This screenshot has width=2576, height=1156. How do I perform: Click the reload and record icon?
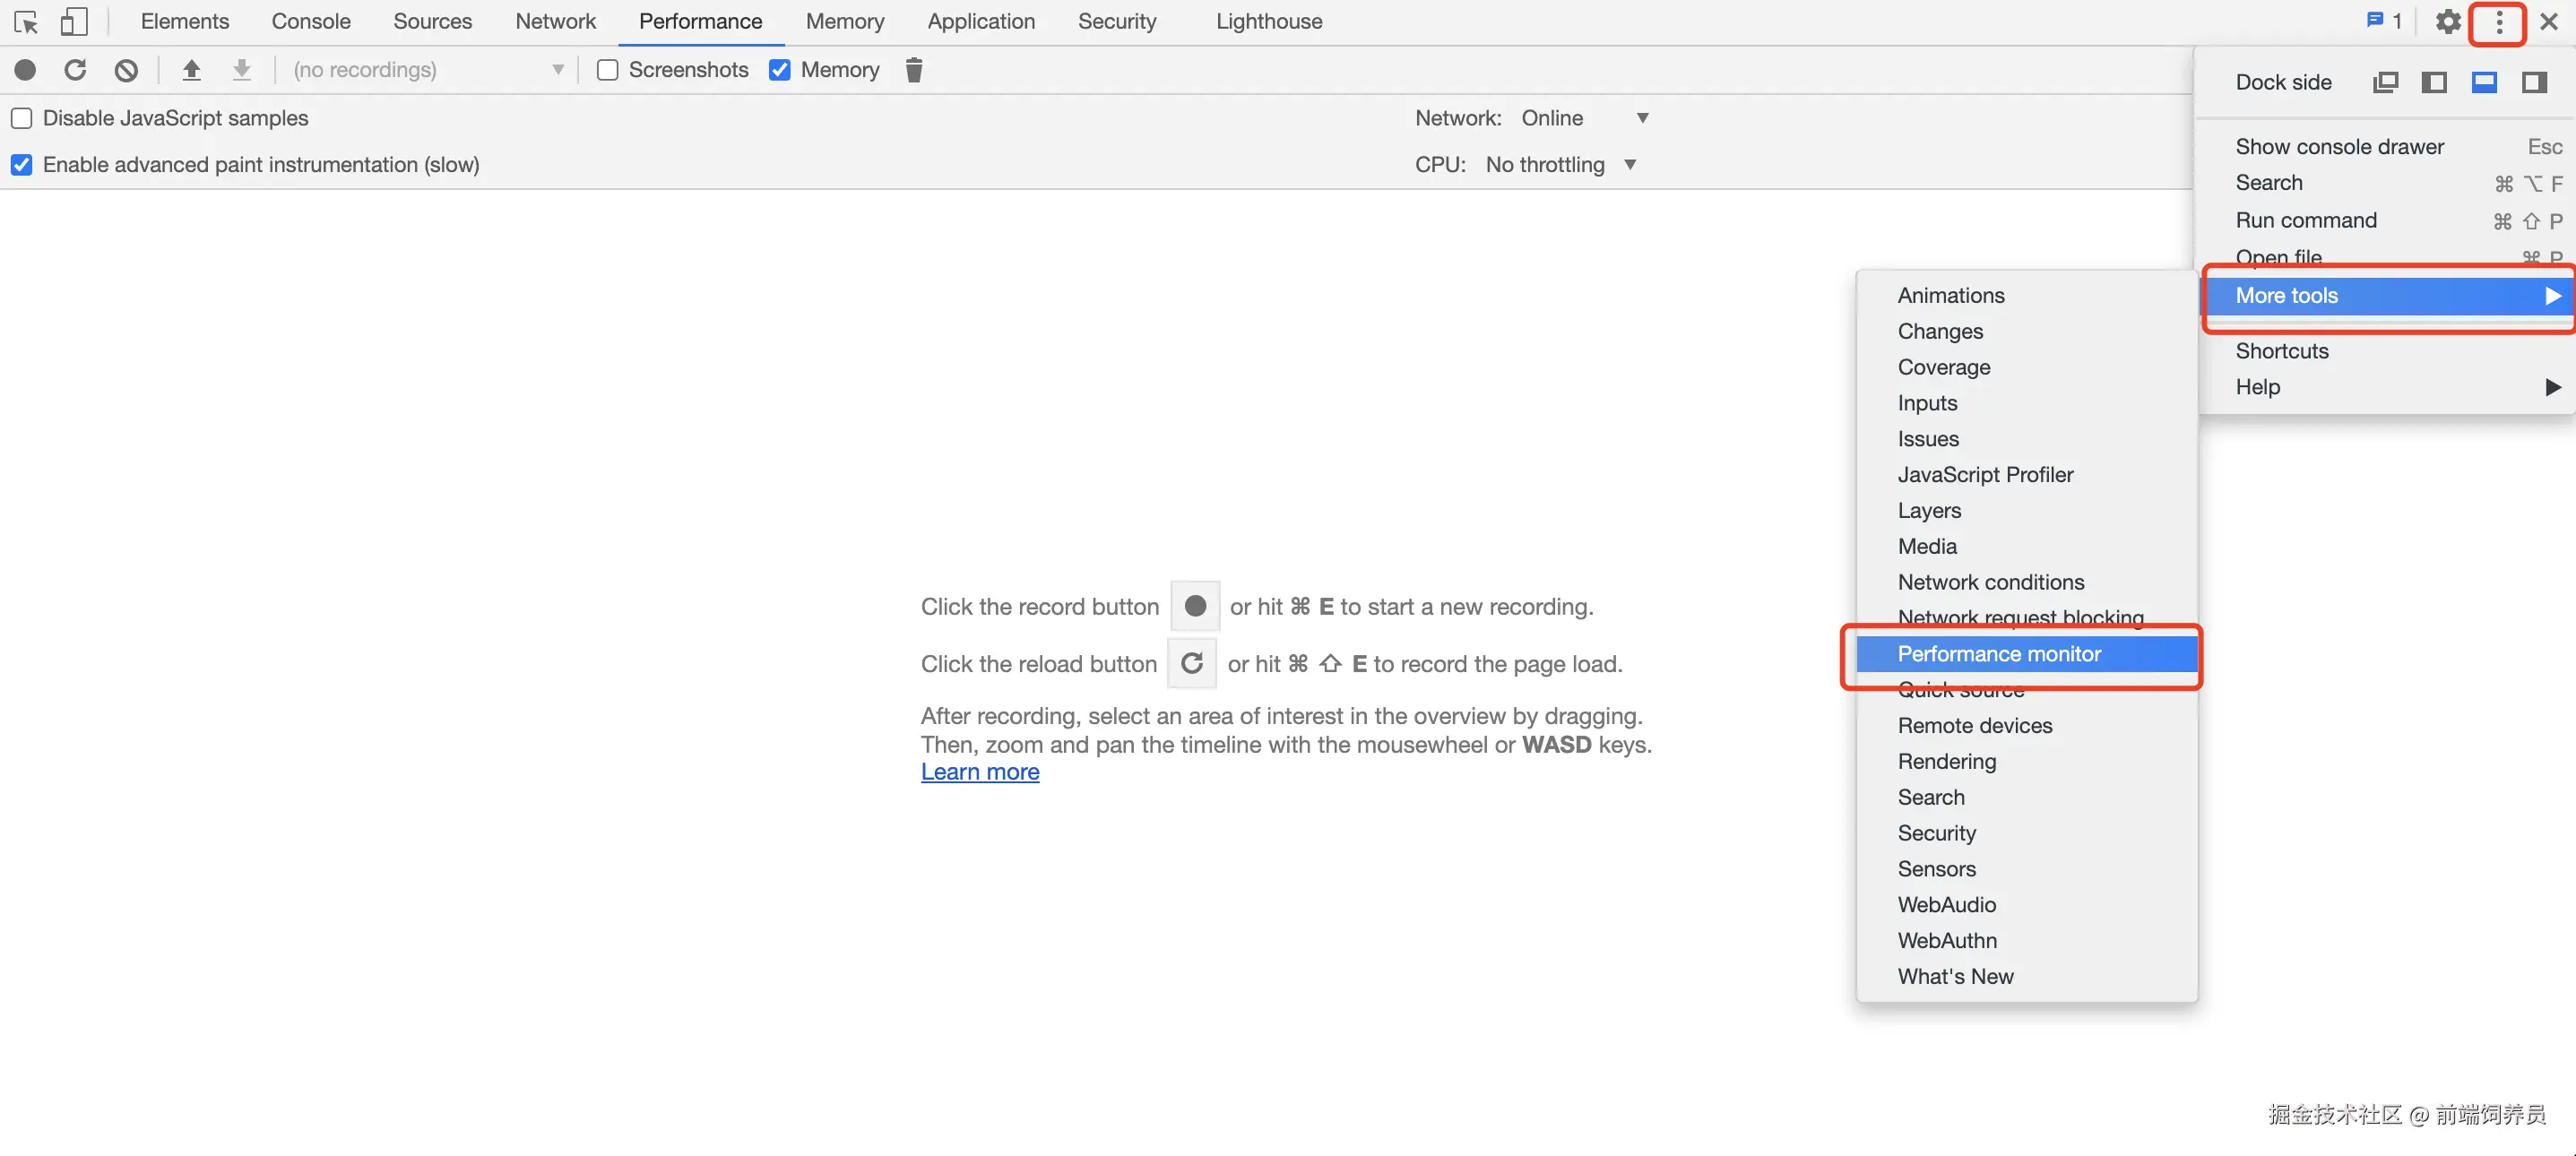(x=75, y=70)
